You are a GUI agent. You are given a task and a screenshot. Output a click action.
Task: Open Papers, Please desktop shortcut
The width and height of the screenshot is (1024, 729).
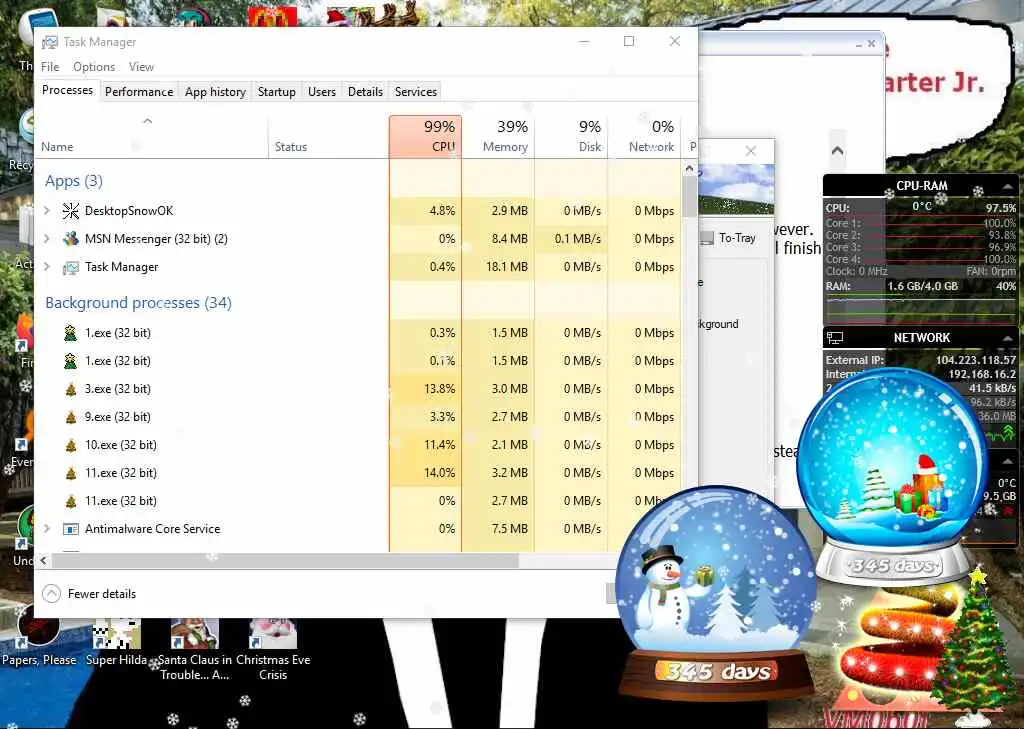click(39, 643)
